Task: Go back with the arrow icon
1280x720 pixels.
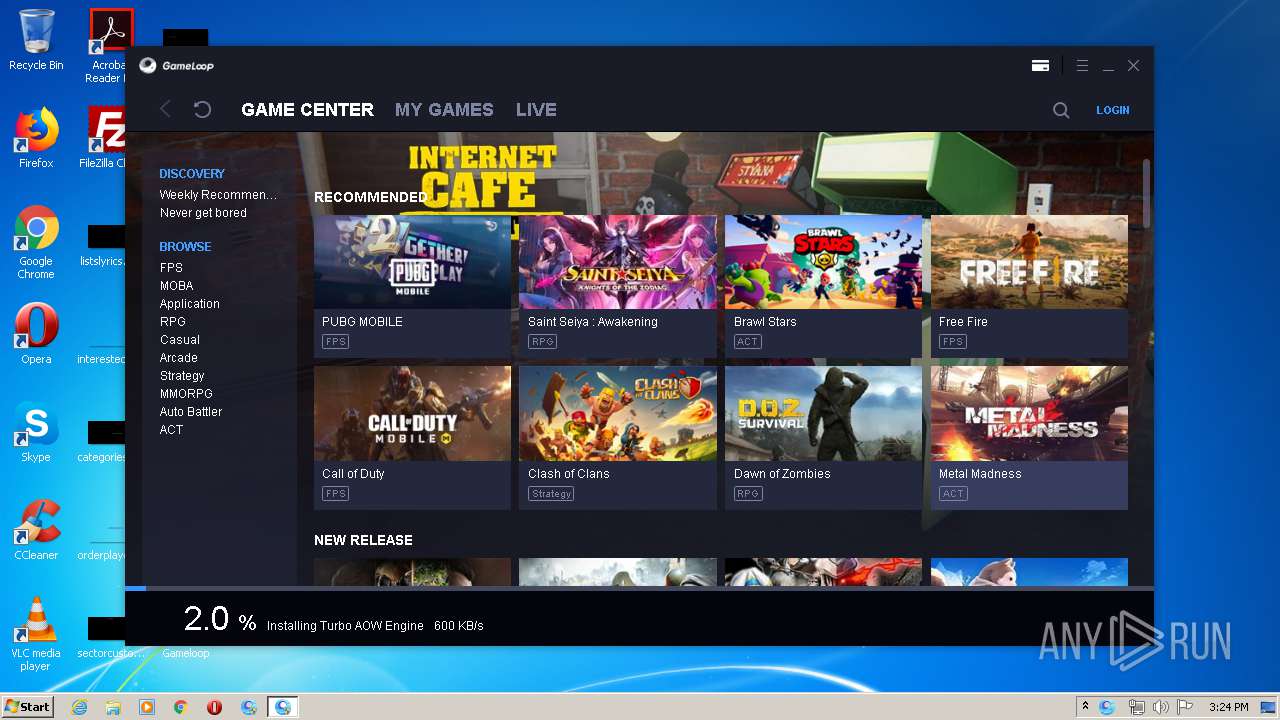Action: [166, 109]
